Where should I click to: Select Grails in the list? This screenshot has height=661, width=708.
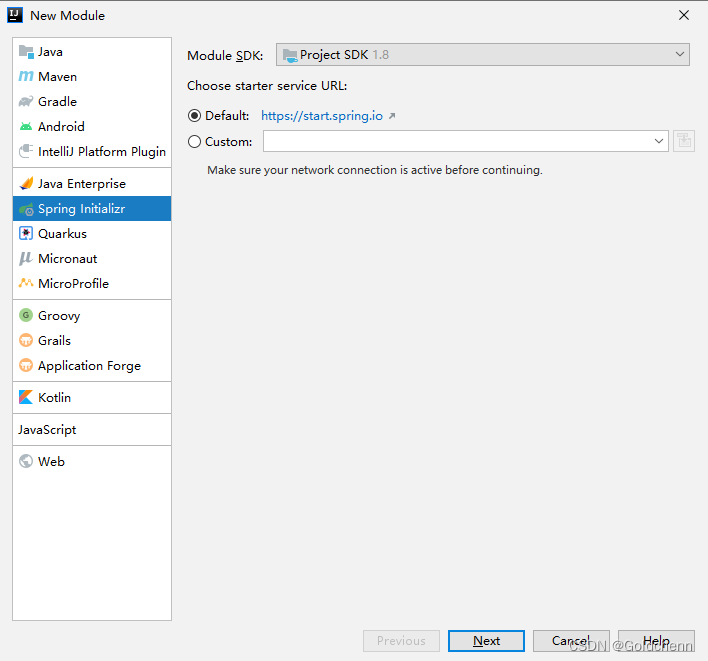click(92, 340)
